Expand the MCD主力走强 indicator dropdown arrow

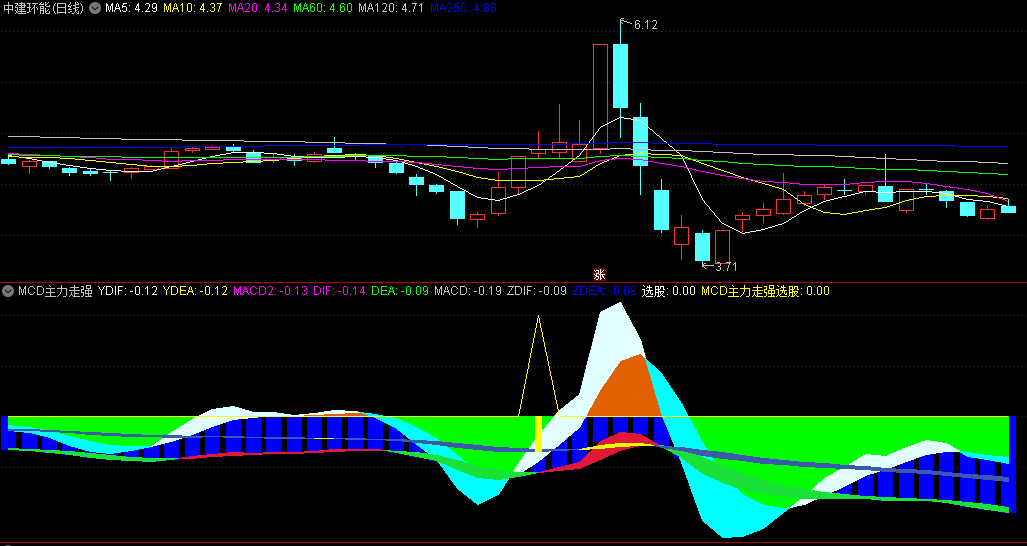(9, 292)
